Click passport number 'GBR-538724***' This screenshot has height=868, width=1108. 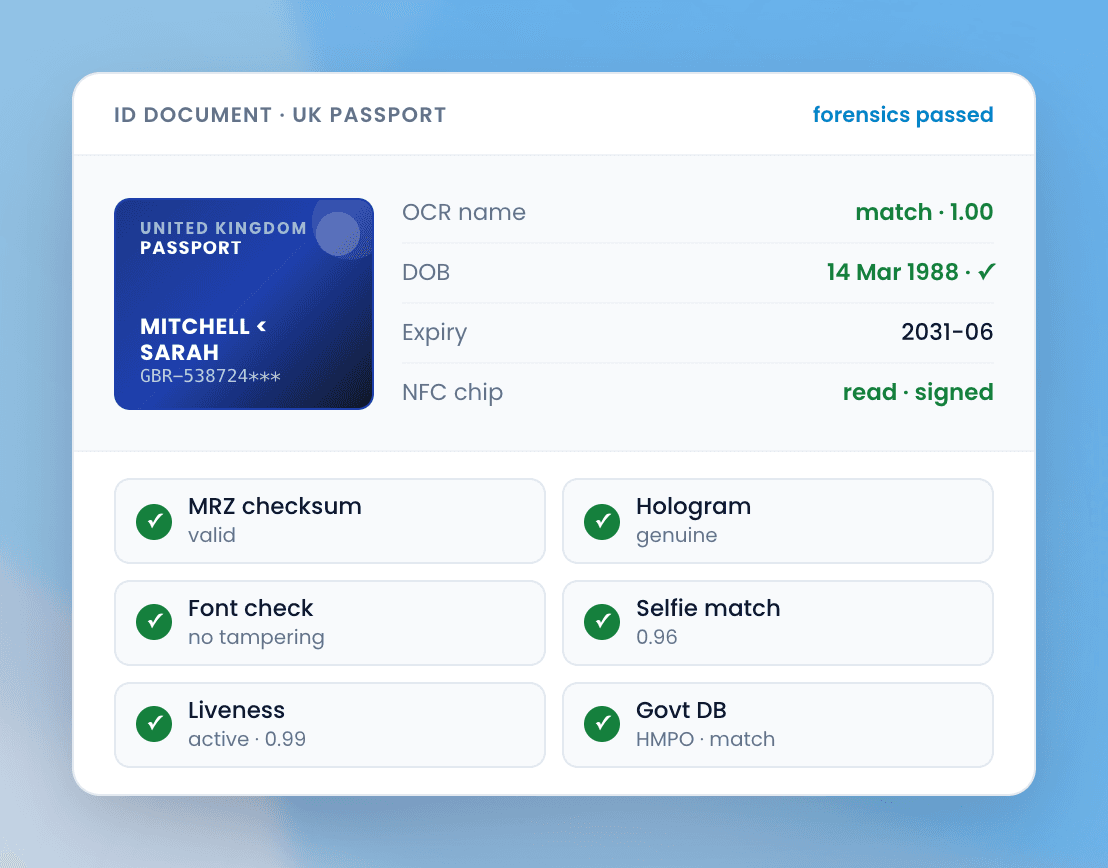point(211,376)
